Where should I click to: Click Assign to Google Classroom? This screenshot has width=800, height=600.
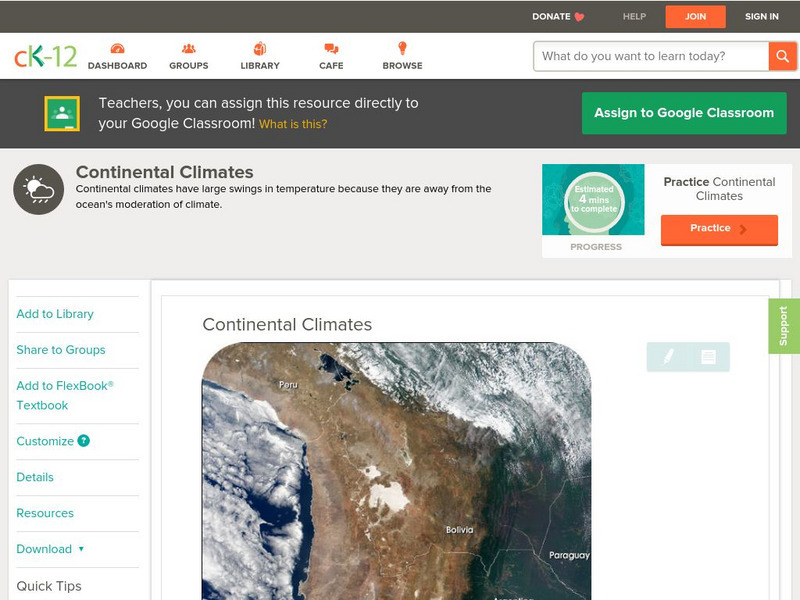click(684, 113)
